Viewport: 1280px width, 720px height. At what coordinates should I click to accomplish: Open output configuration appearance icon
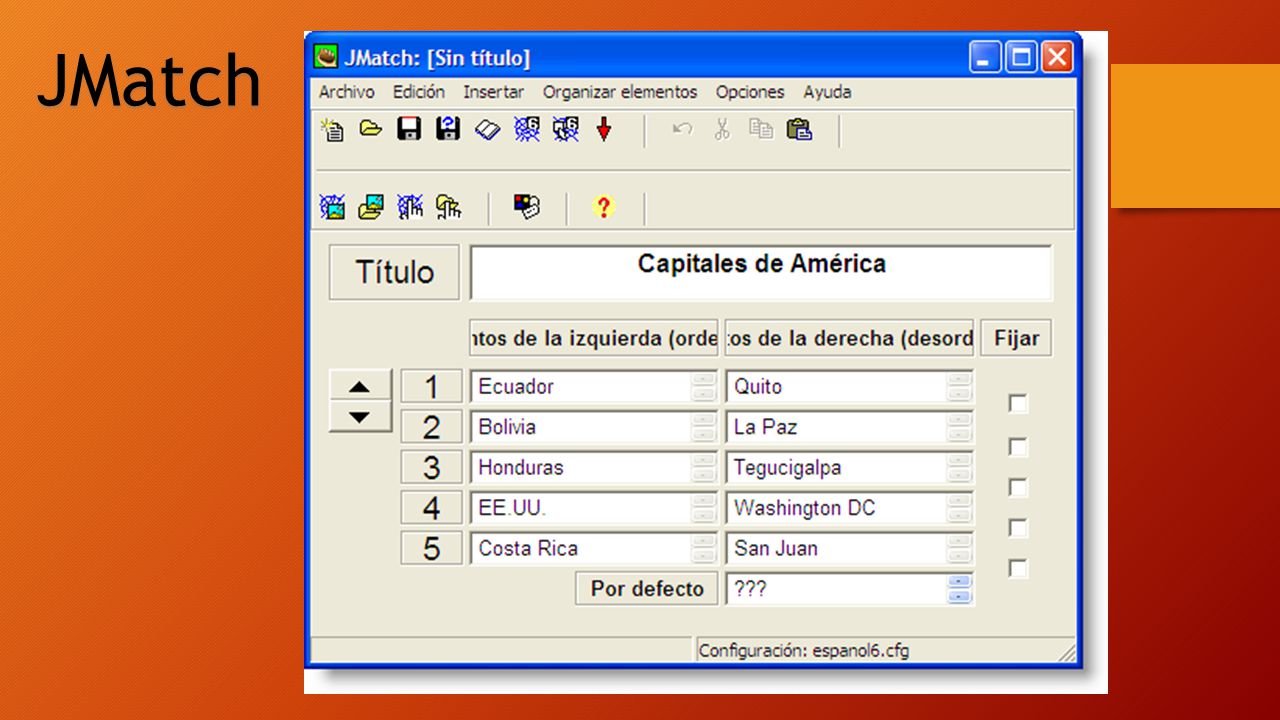[527, 206]
